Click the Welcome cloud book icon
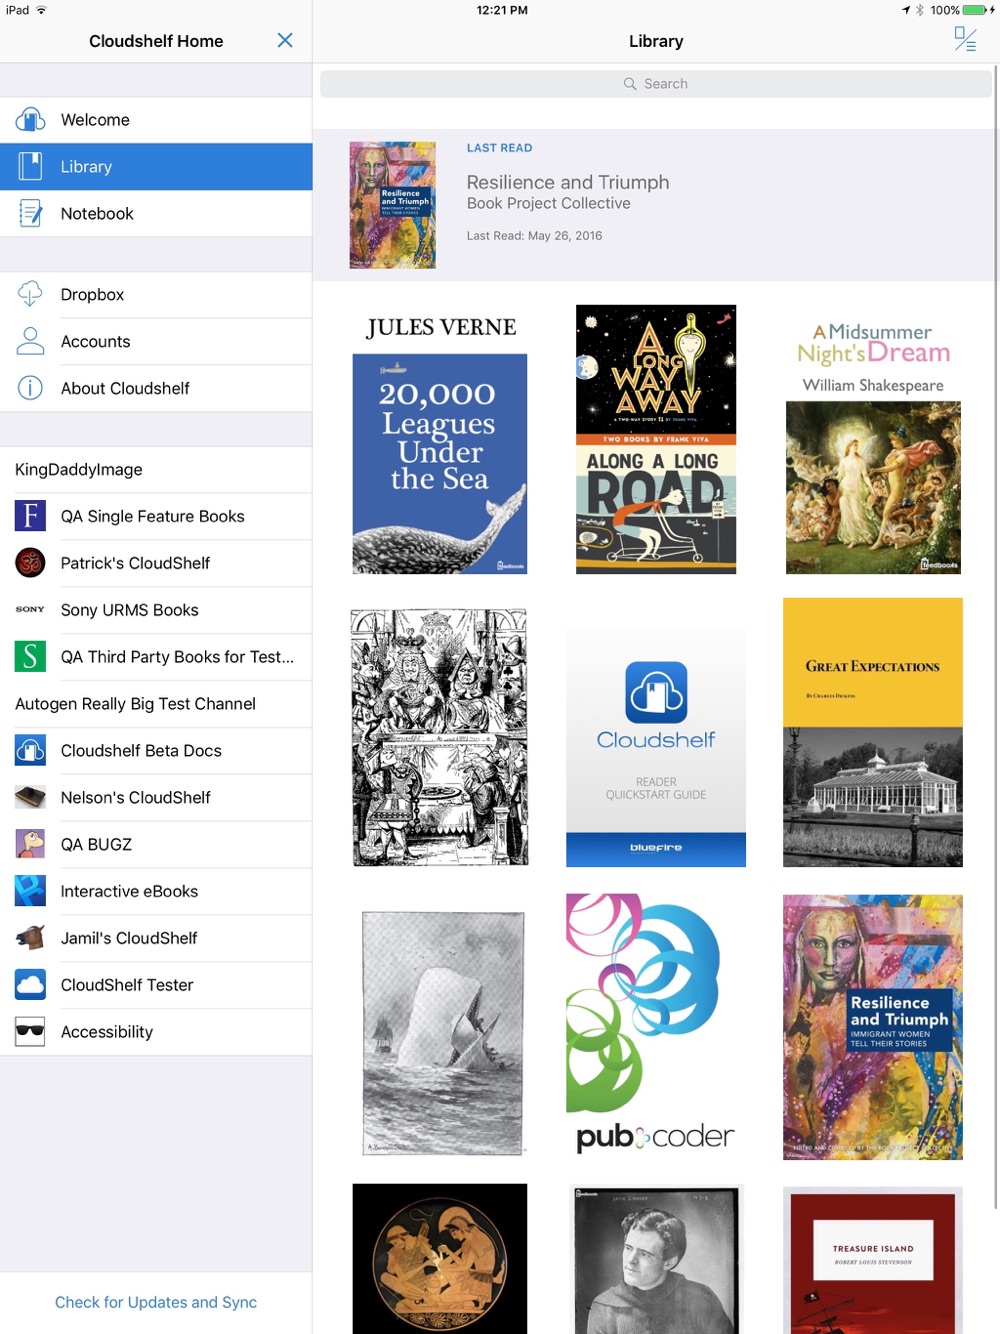The height and width of the screenshot is (1334, 1000). (30, 120)
